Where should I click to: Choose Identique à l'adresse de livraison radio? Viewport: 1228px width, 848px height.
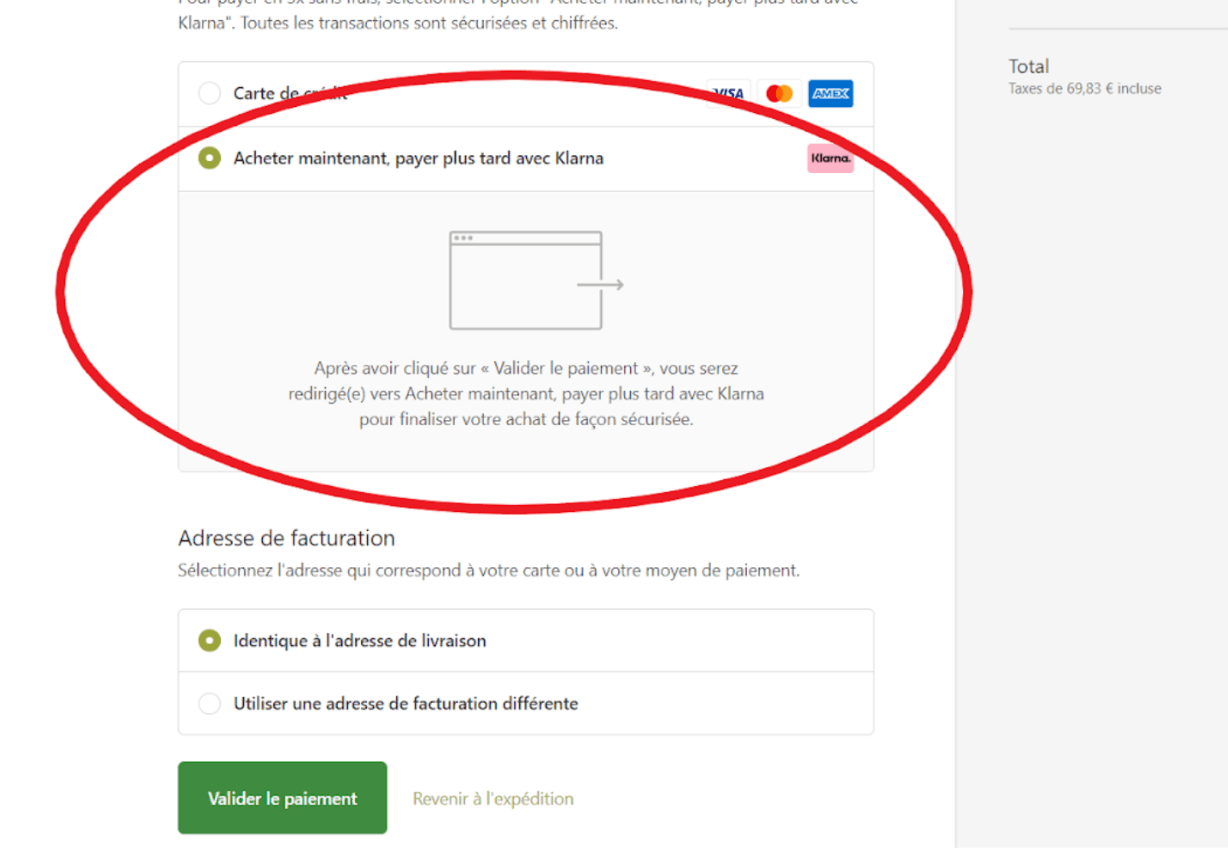coord(209,640)
